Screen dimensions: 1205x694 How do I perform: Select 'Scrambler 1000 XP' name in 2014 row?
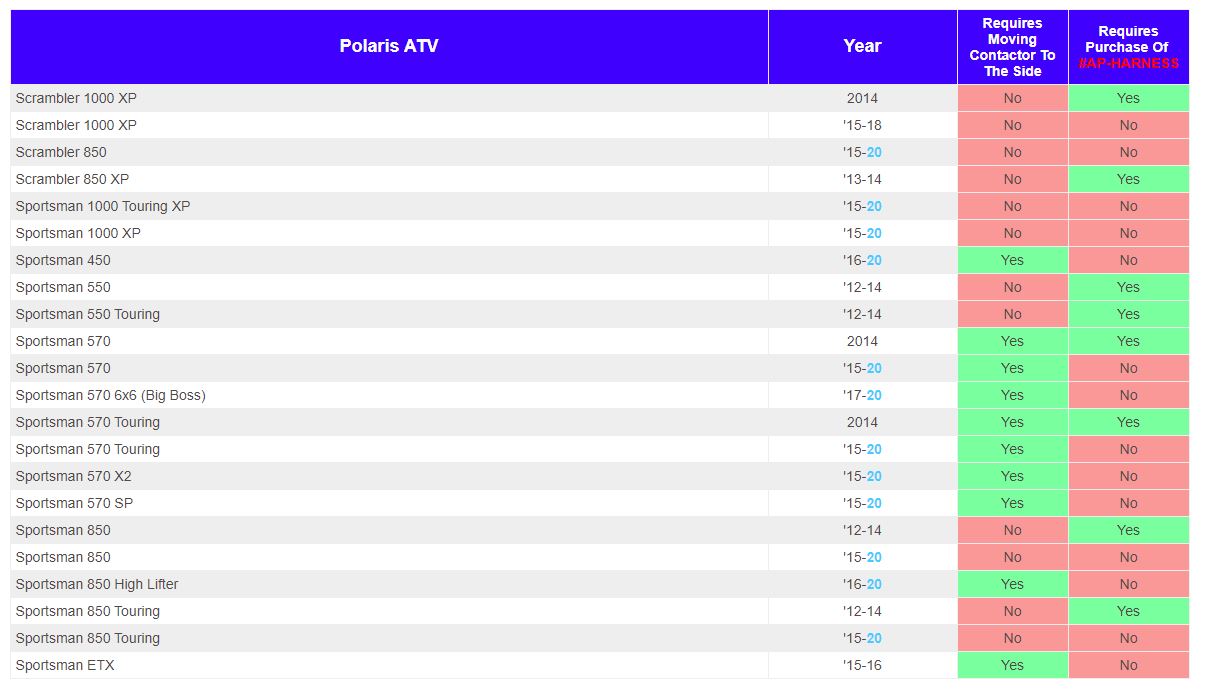76,98
